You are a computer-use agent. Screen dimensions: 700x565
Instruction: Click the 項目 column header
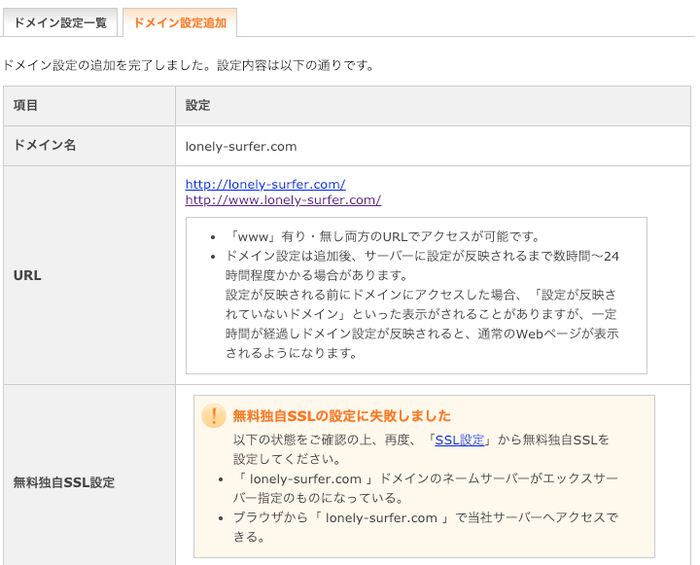pyautogui.click(x=25, y=105)
